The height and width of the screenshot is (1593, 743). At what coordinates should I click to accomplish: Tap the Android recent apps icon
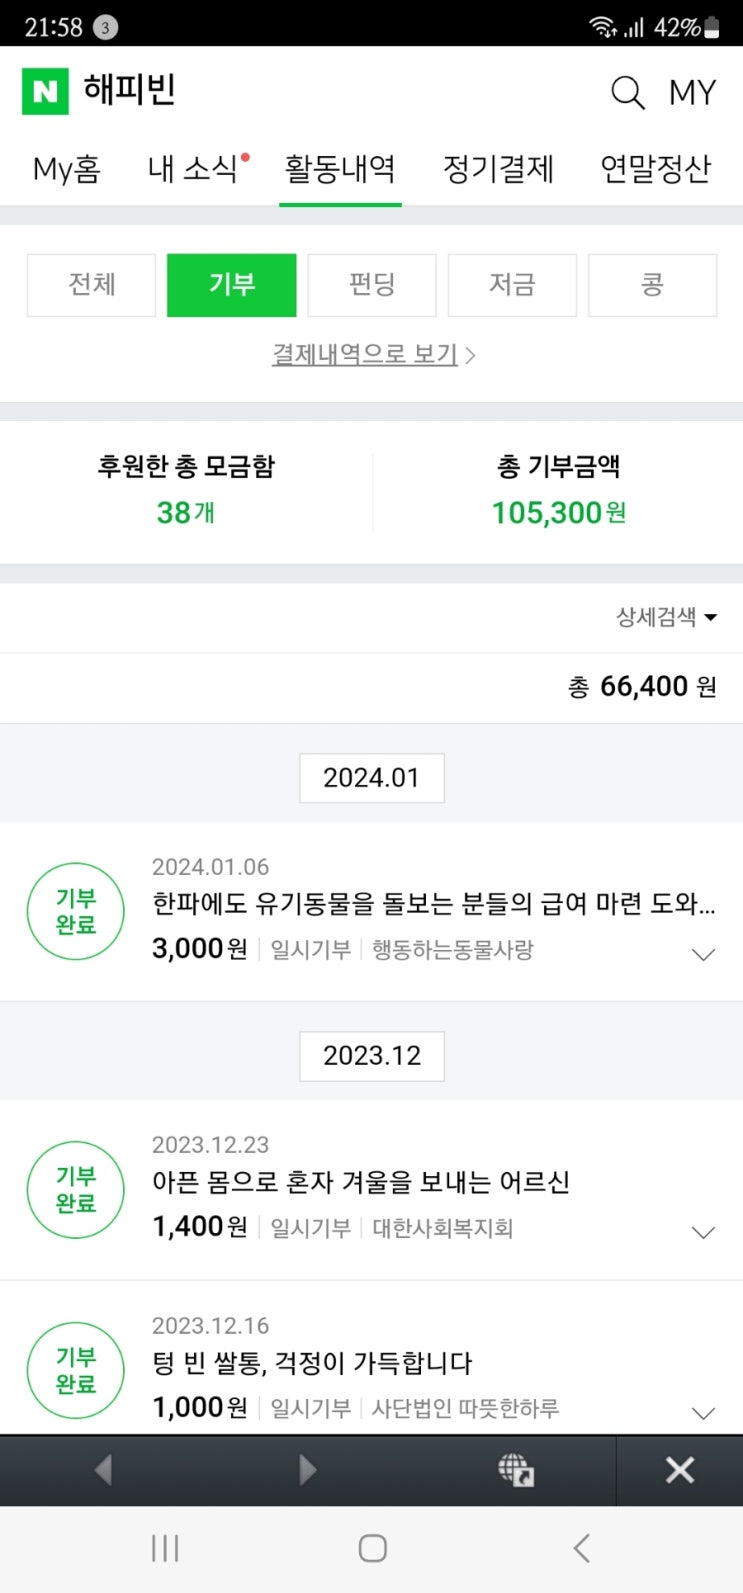(165, 1549)
